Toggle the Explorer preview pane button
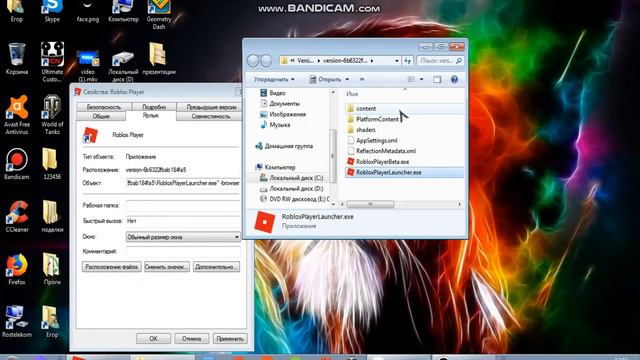Image resolution: width=640 pixels, height=360 pixels. point(437,80)
